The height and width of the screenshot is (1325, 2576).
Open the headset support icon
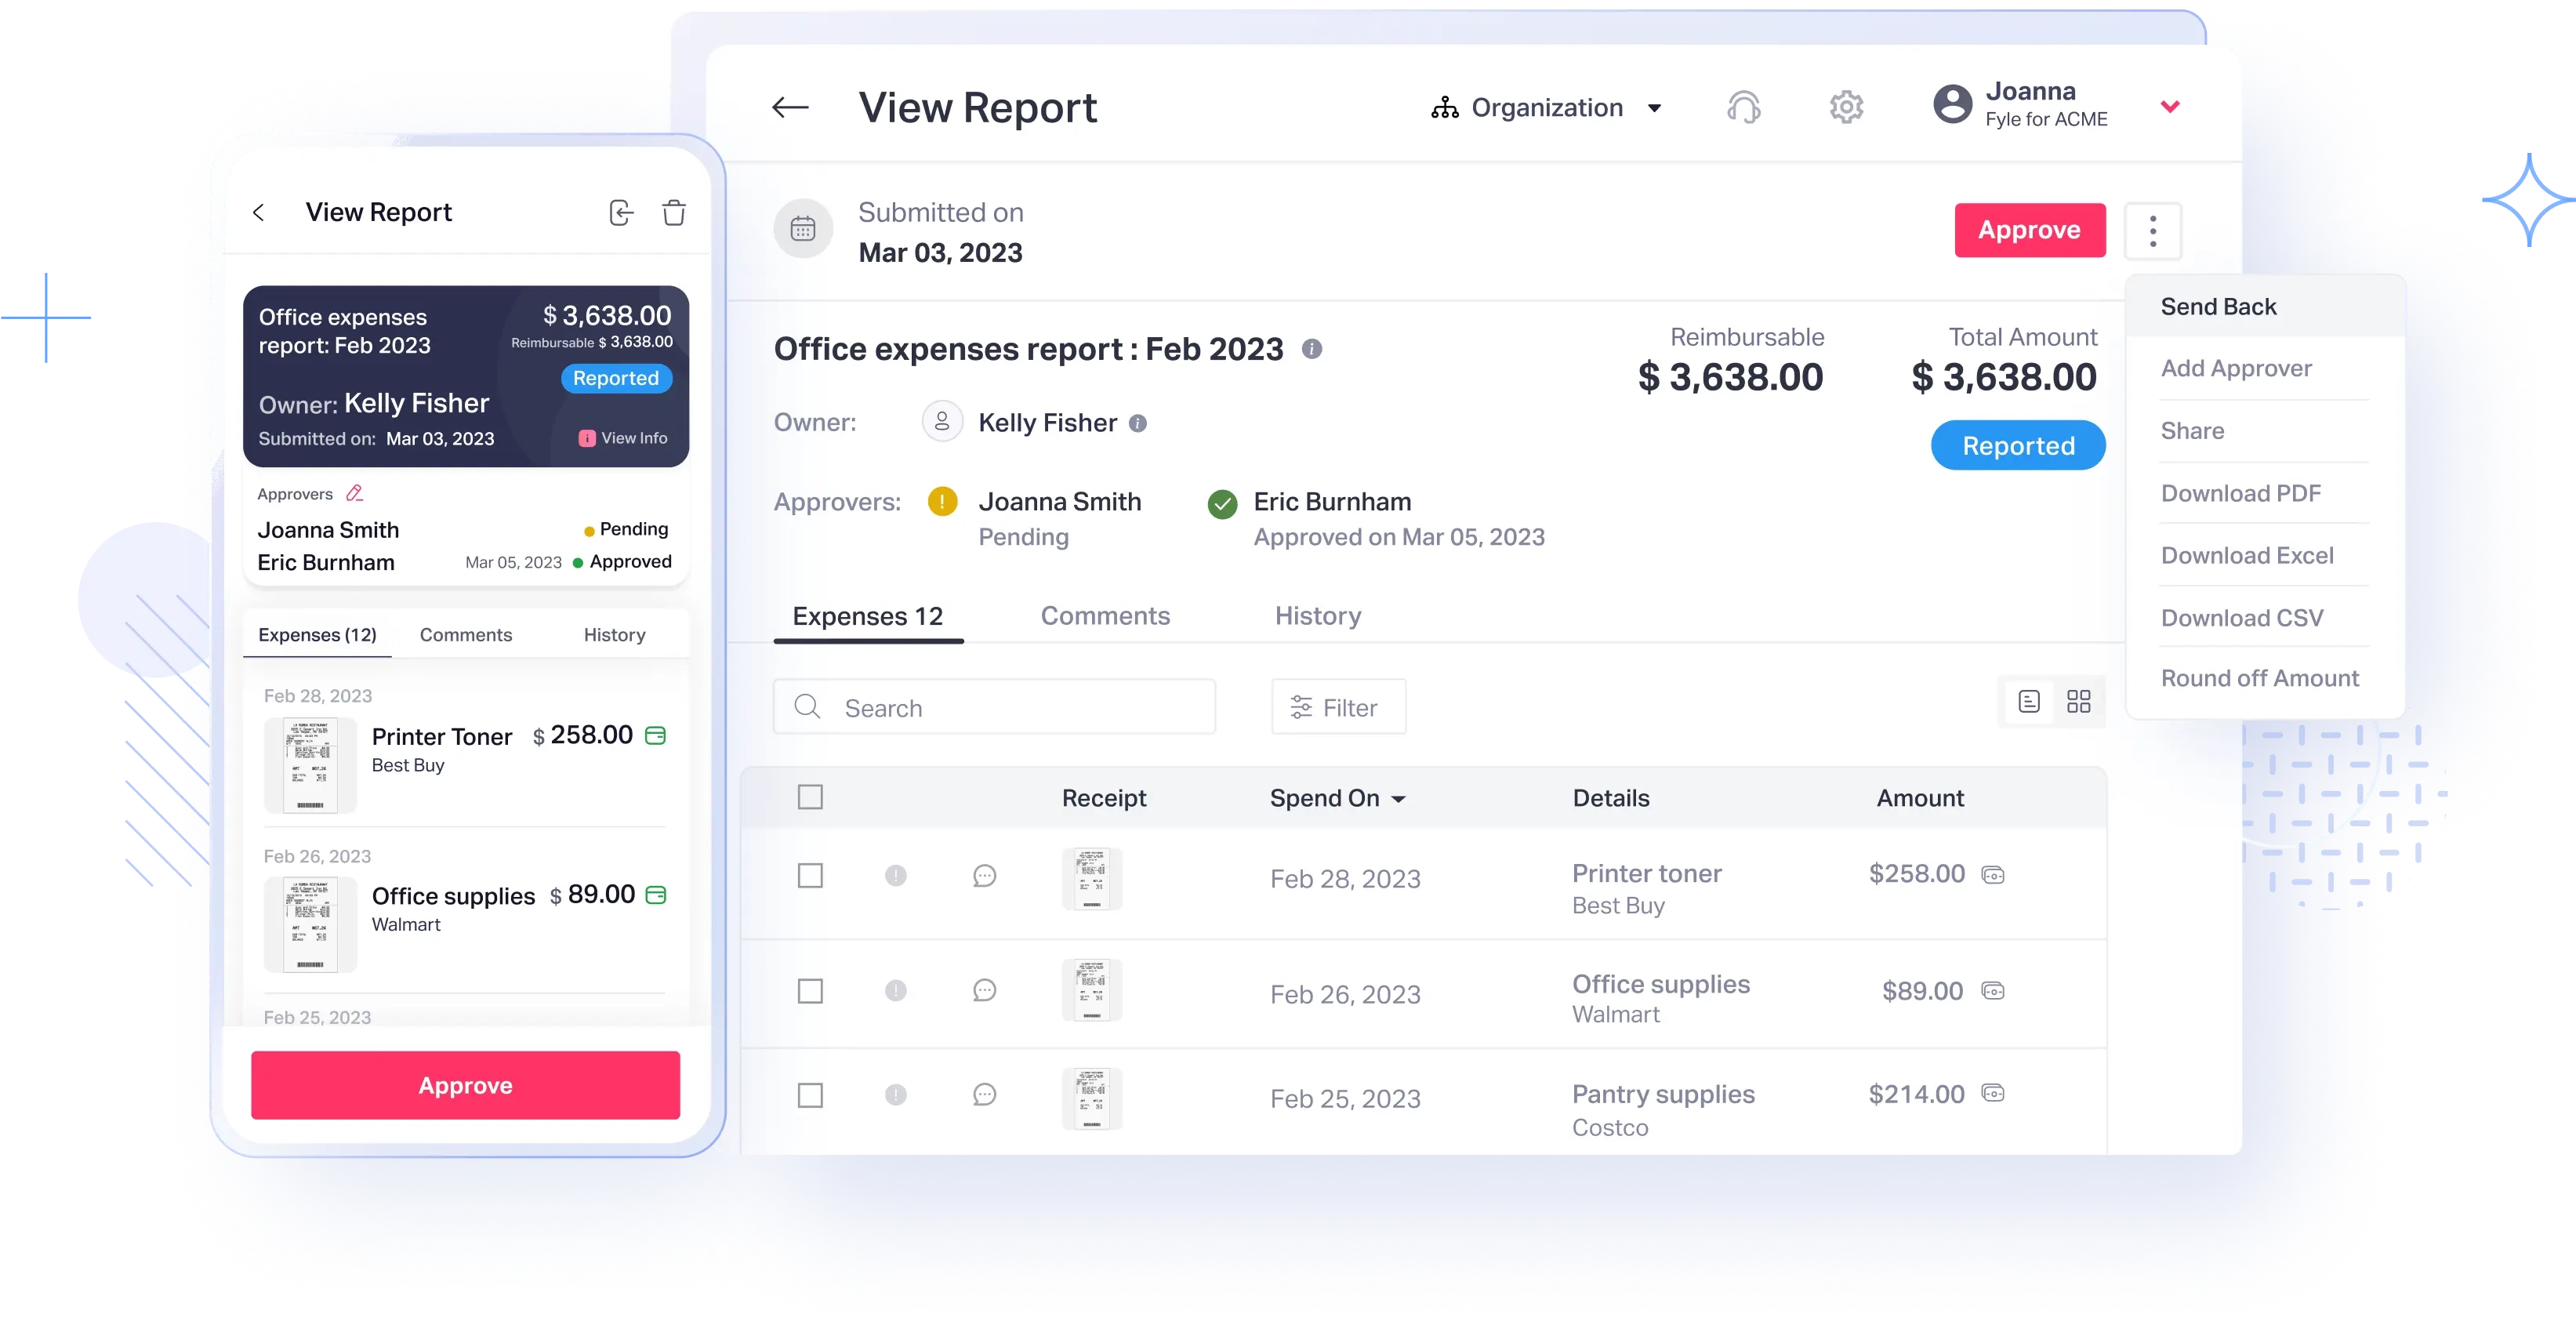pos(1743,107)
